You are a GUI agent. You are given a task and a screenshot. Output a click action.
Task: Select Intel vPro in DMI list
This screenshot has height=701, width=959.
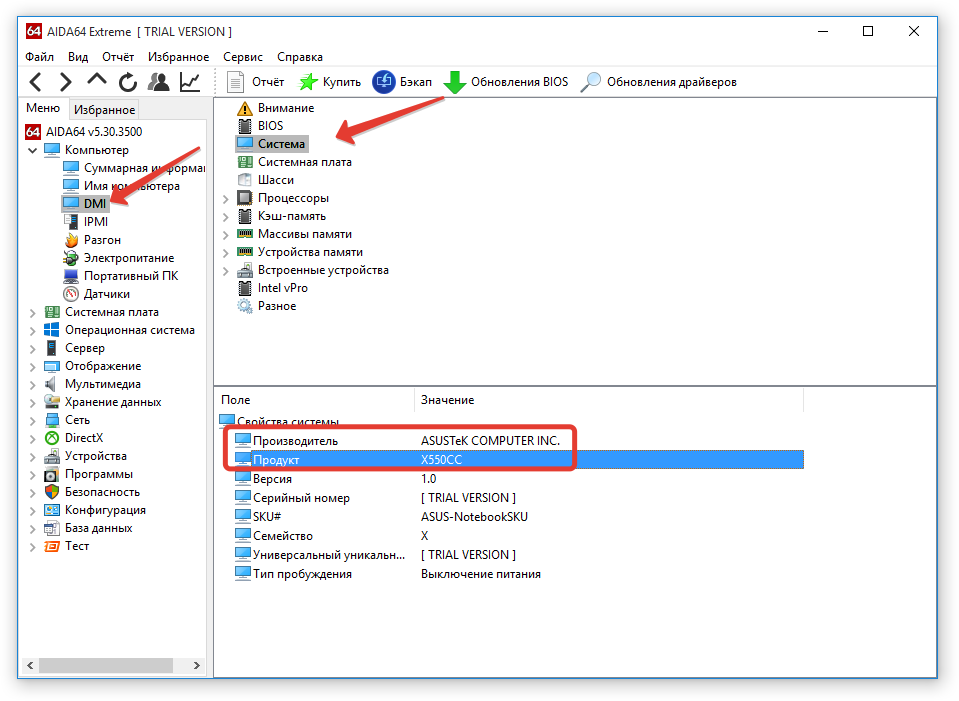(272, 287)
